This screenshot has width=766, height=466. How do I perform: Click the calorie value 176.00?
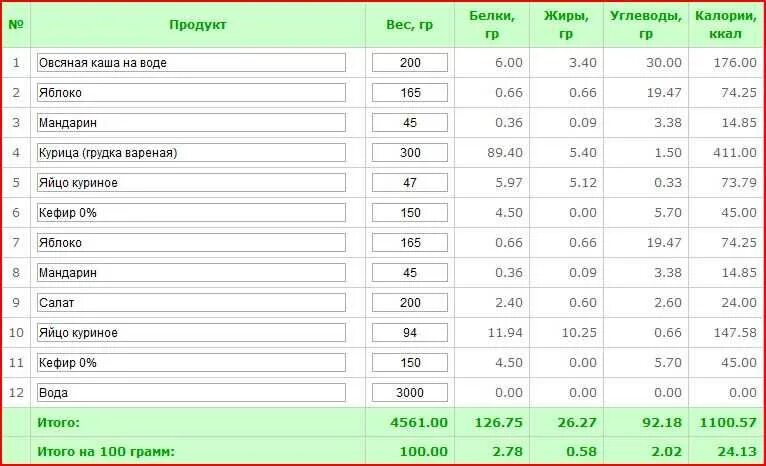735,63
